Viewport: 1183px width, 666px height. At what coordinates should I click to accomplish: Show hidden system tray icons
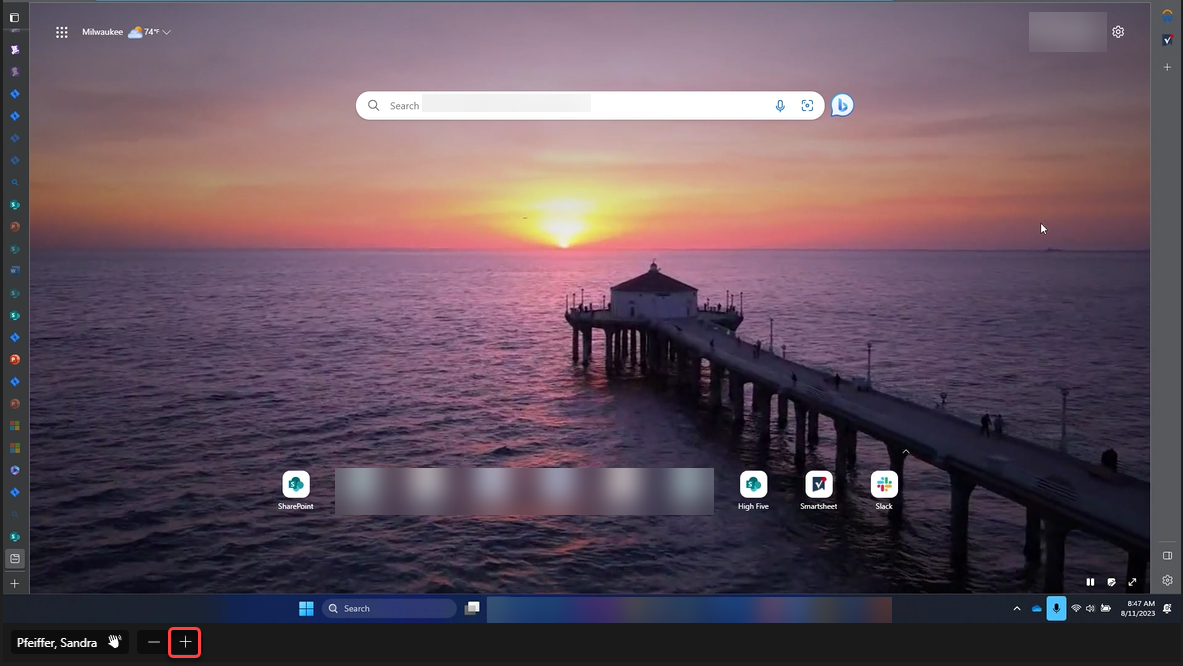(1017, 608)
